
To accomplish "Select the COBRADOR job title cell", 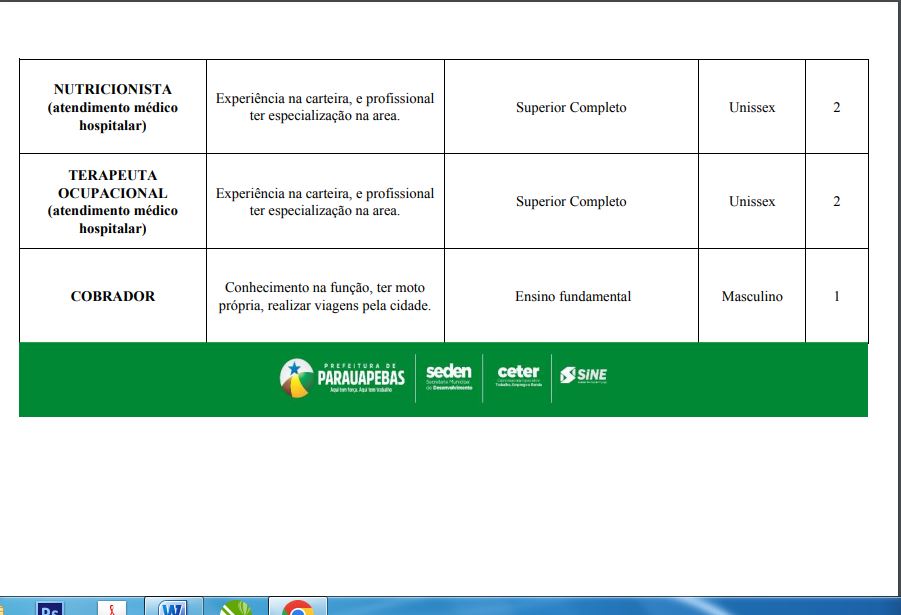I will (x=111, y=296).
